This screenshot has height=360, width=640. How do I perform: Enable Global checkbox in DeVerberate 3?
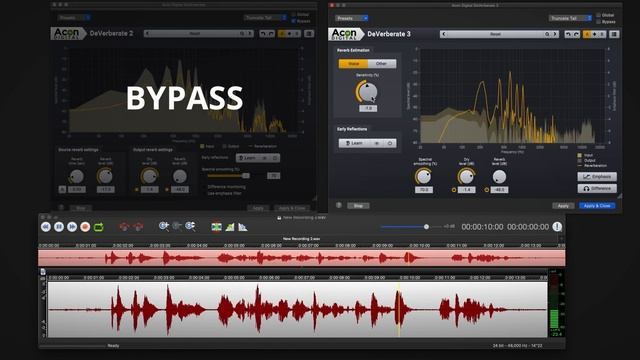click(x=598, y=15)
